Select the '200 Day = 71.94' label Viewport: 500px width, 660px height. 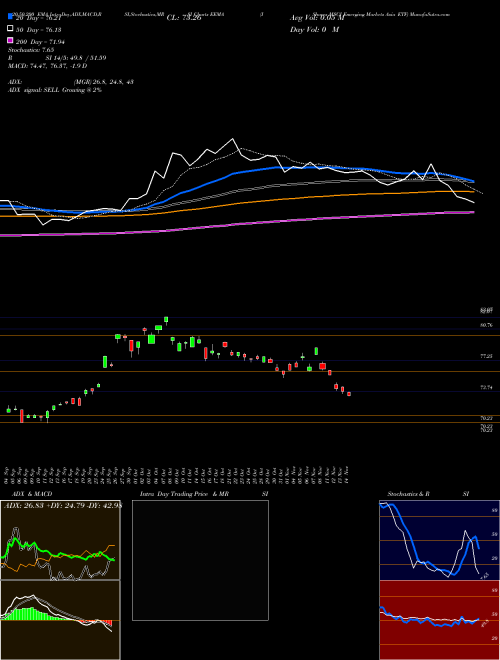(41, 42)
